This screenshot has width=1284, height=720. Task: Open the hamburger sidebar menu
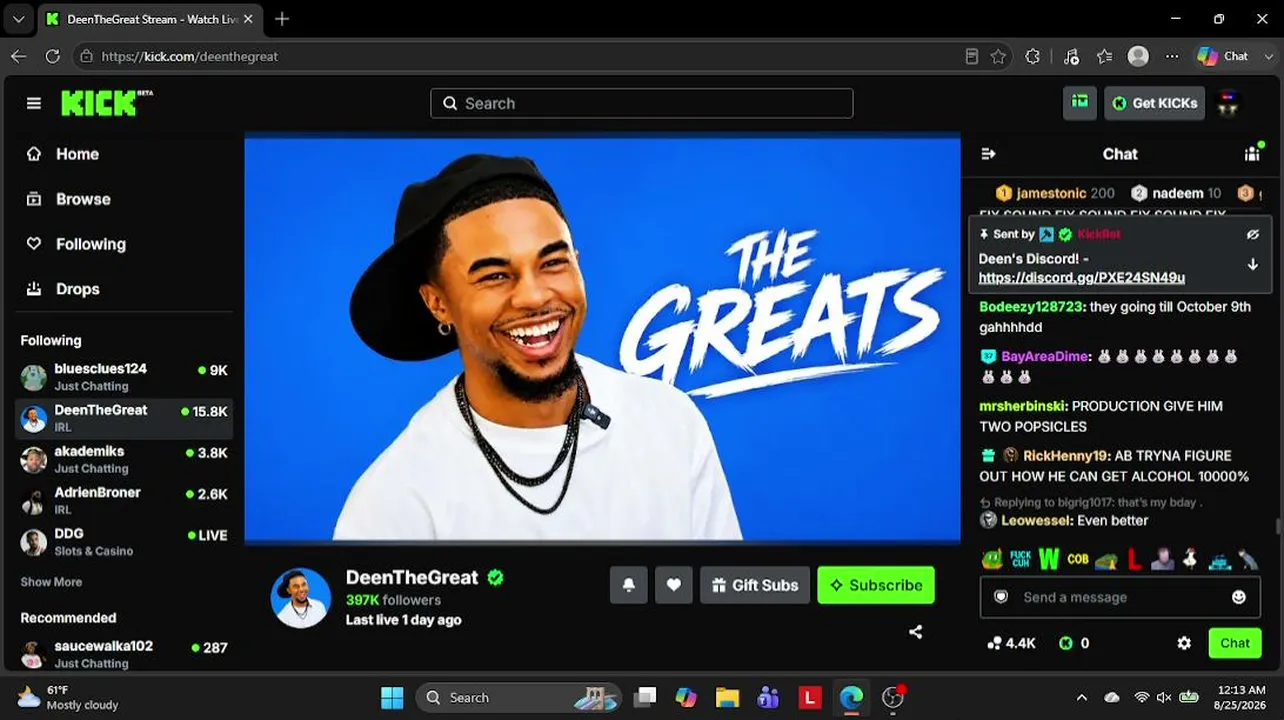(34, 103)
